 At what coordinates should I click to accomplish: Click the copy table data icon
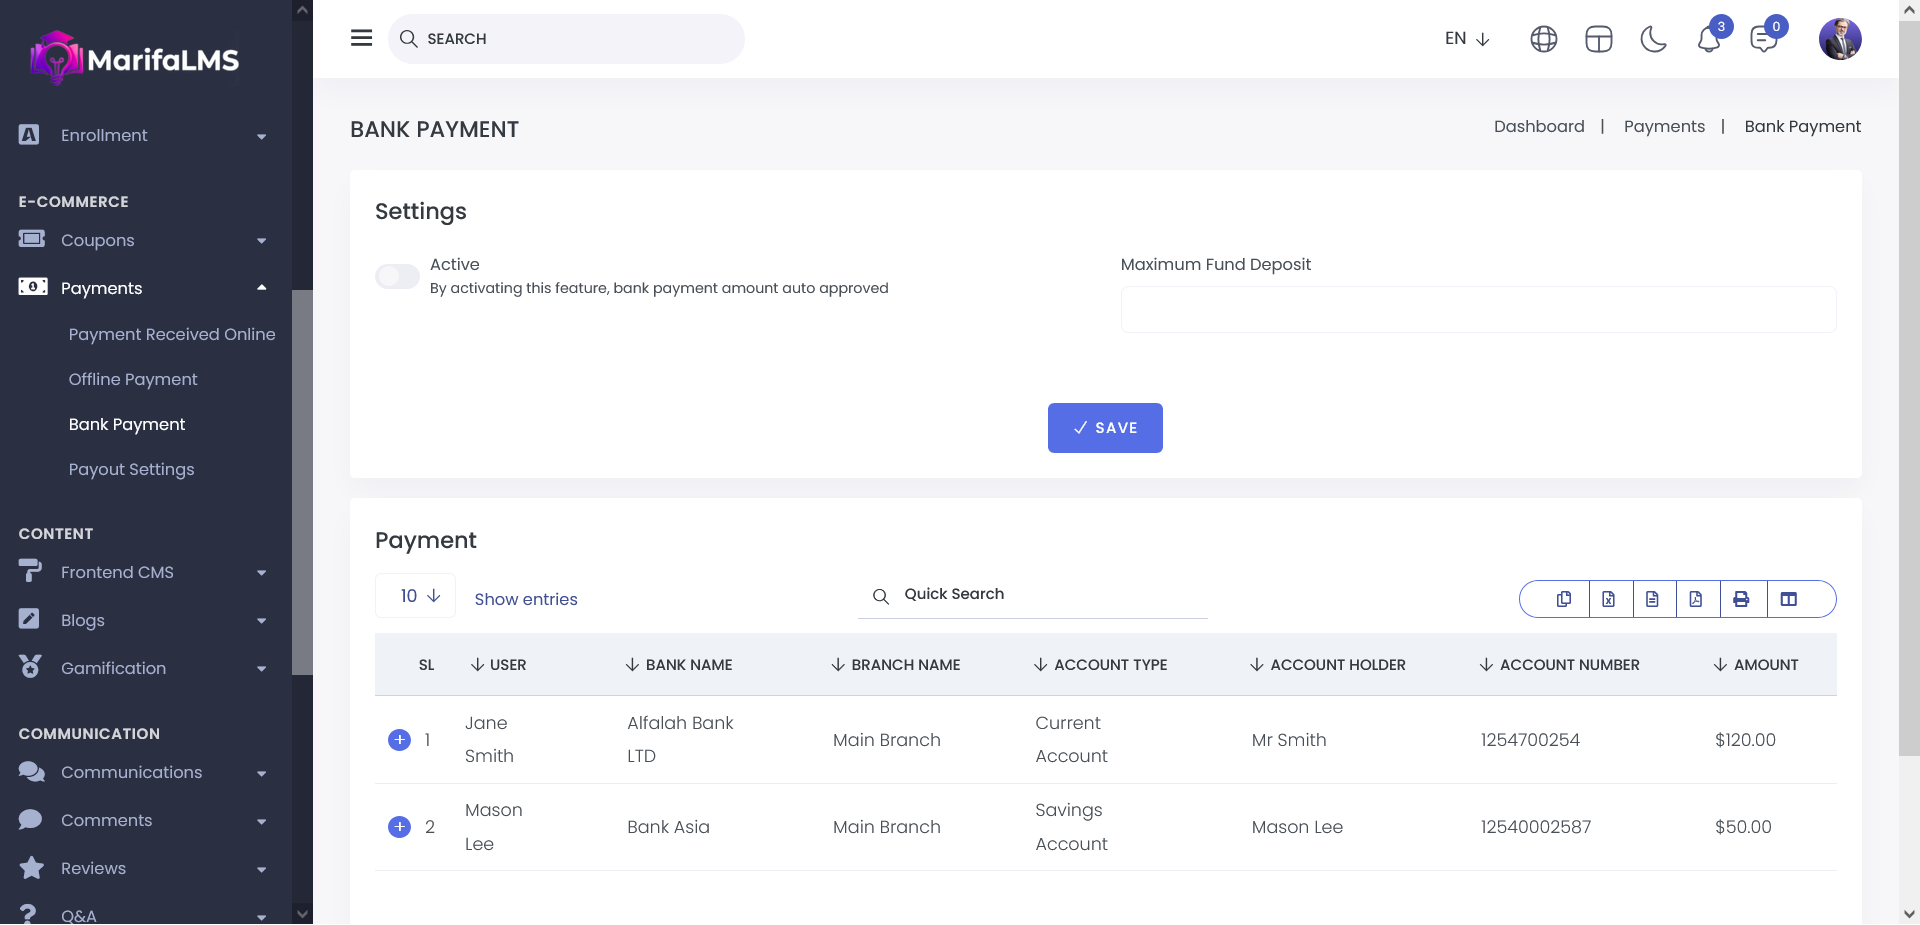[x=1564, y=599]
